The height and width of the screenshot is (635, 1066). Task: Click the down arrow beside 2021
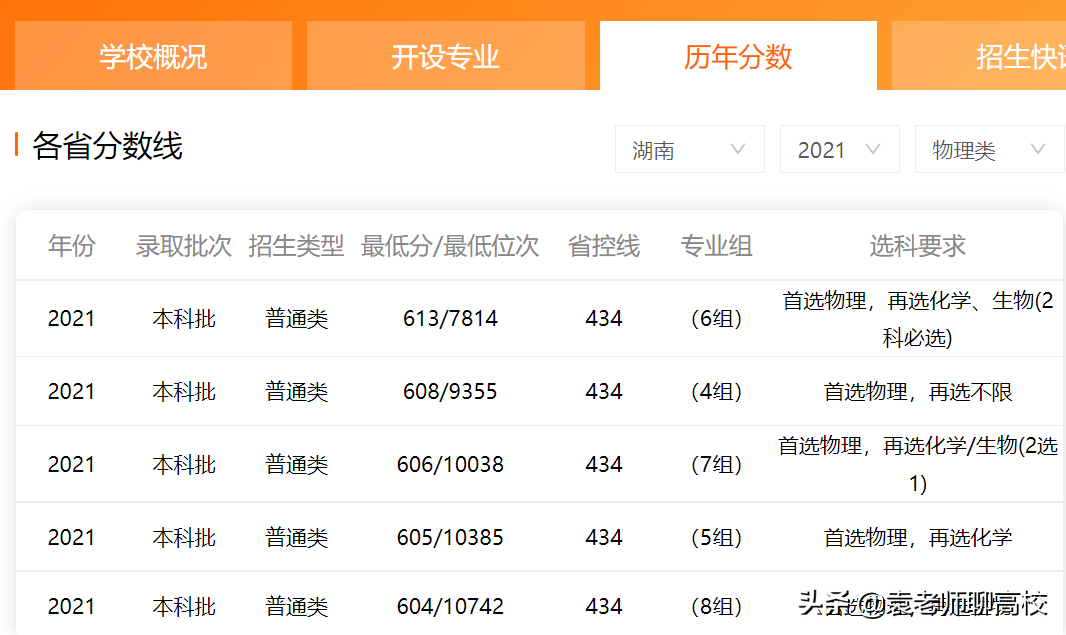point(875,149)
